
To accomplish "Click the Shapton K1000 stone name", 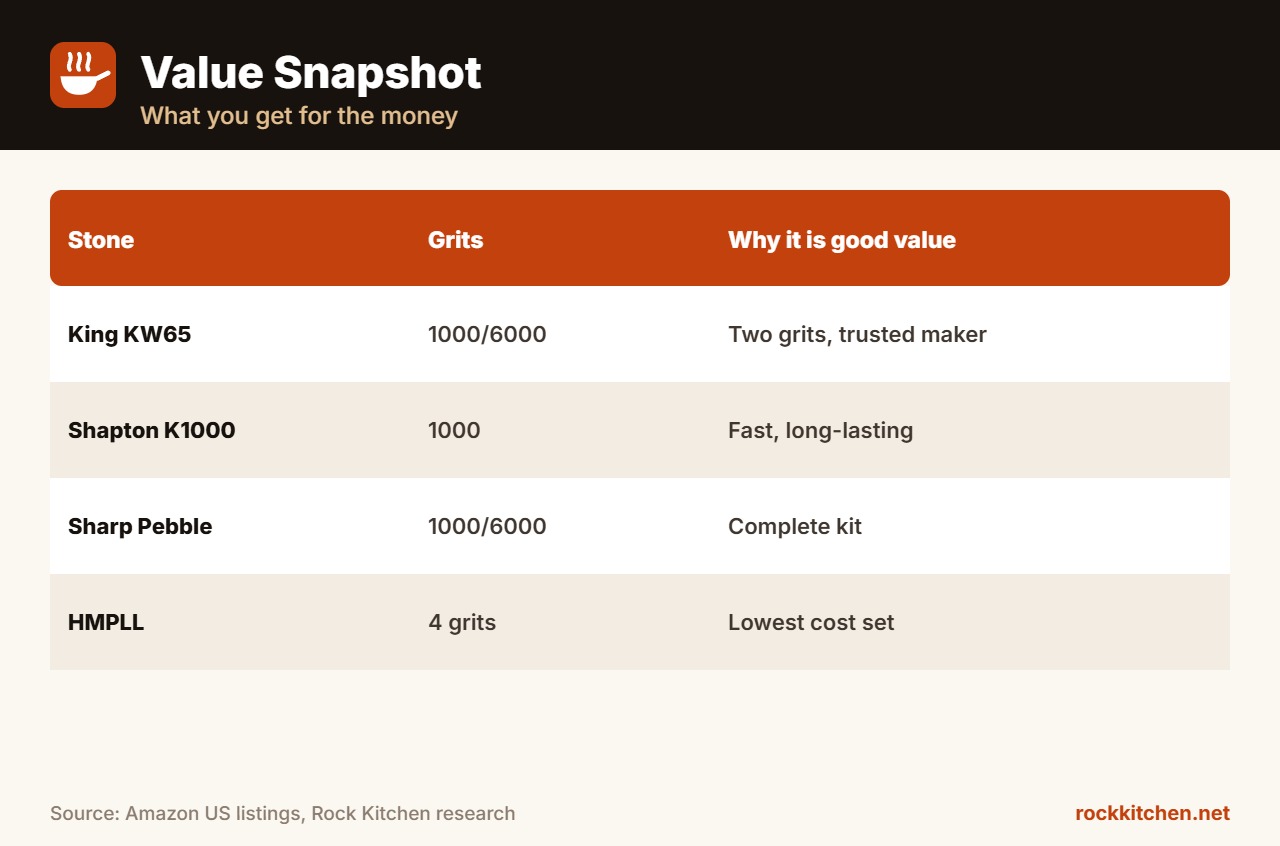I will [x=152, y=430].
